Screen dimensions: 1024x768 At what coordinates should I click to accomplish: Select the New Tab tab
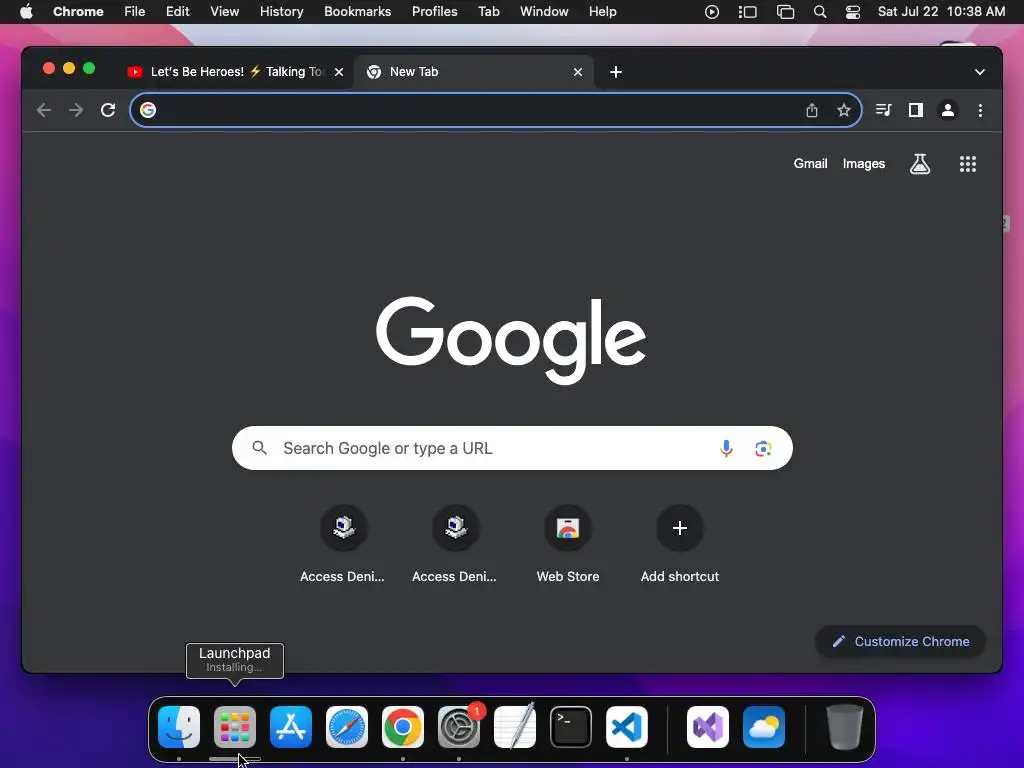click(x=473, y=72)
